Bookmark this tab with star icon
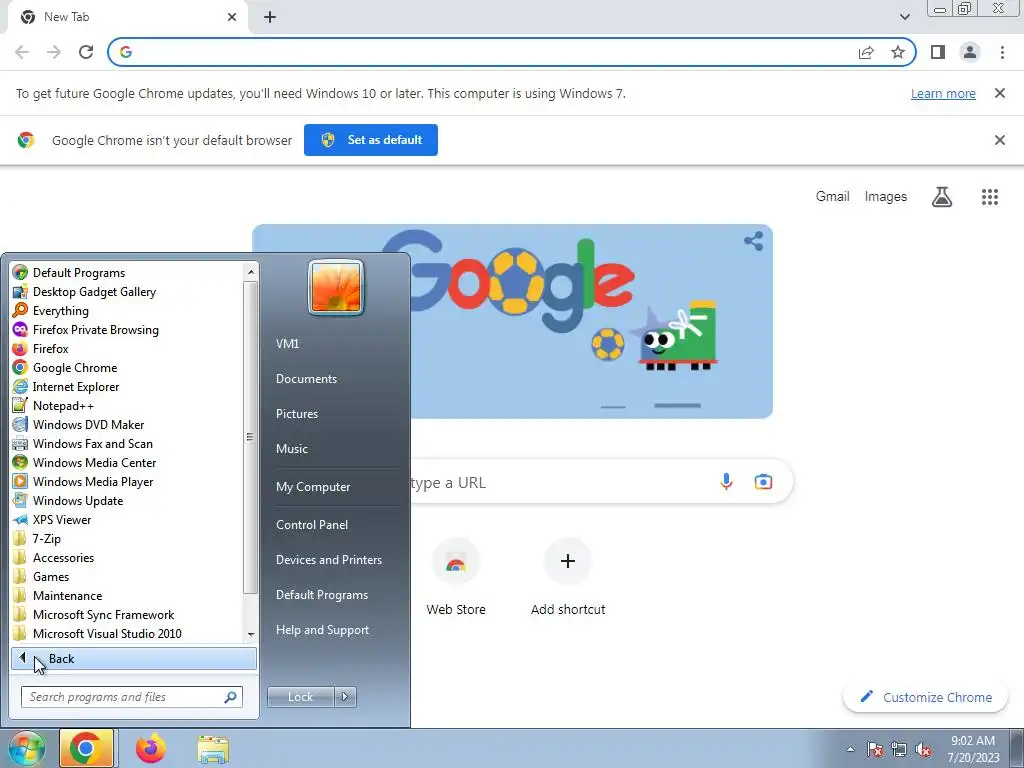1024x768 pixels. (898, 52)
